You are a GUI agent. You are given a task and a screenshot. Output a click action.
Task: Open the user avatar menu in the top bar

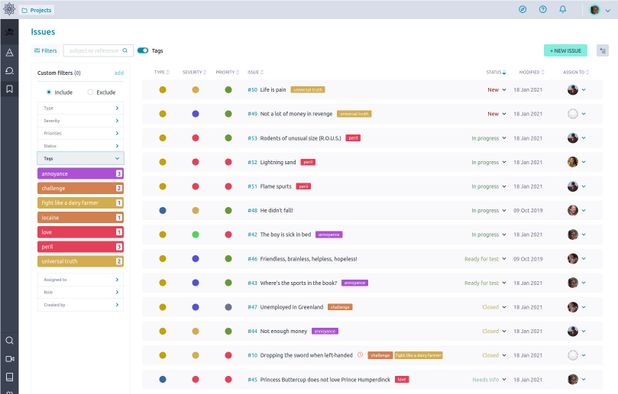pos(599,10)
